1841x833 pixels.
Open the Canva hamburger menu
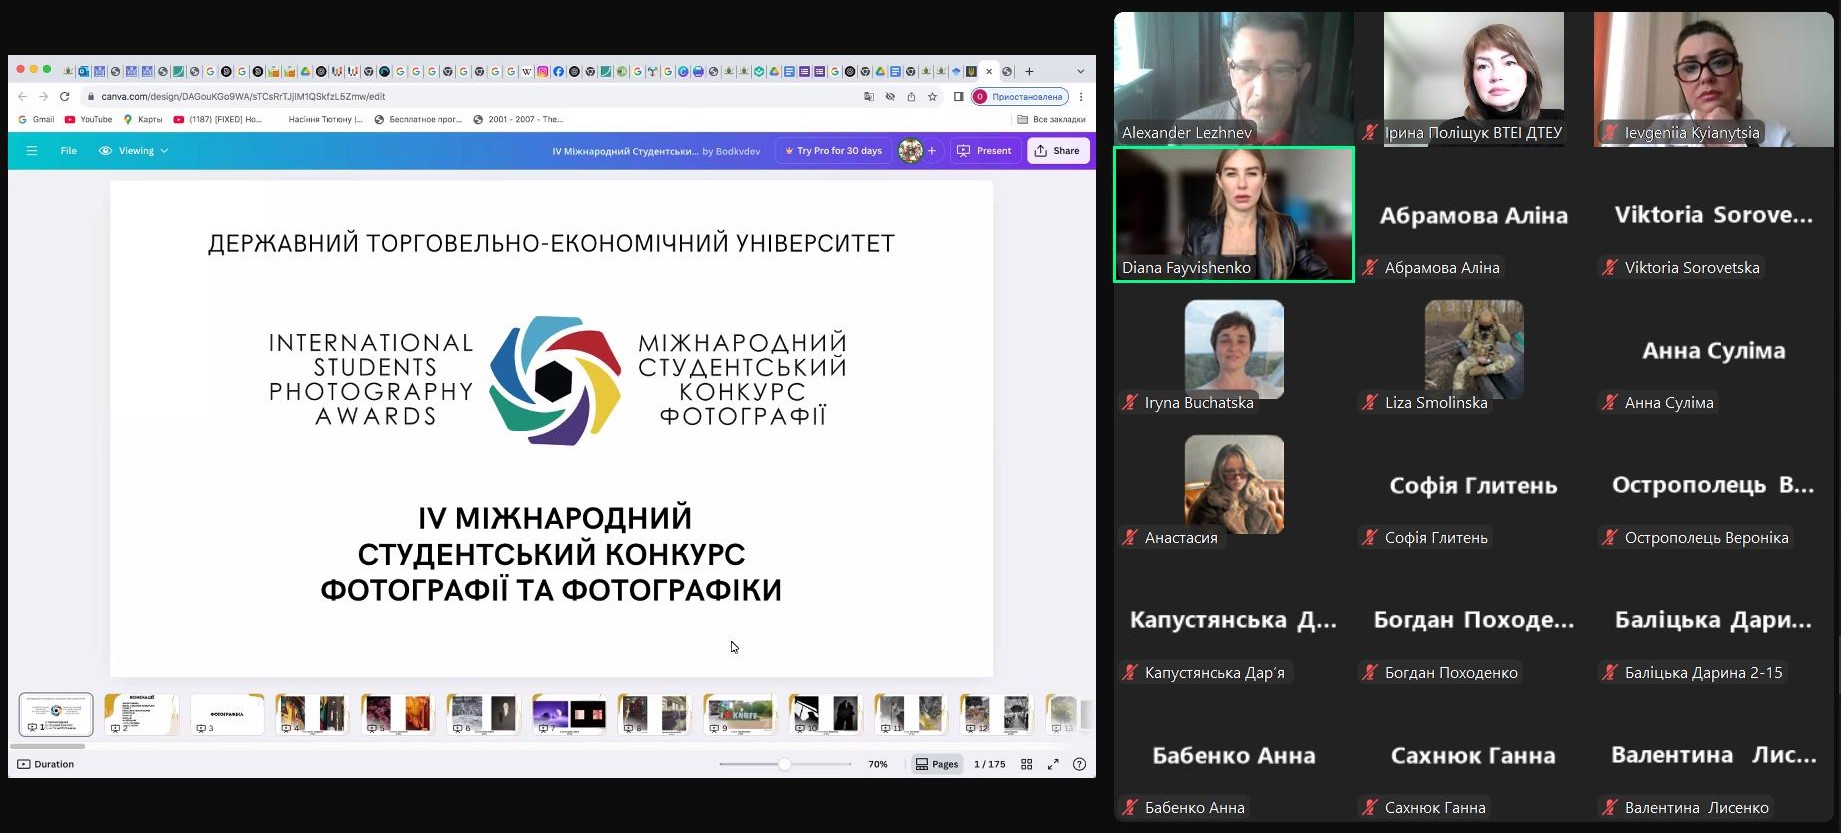pos(32,151)
